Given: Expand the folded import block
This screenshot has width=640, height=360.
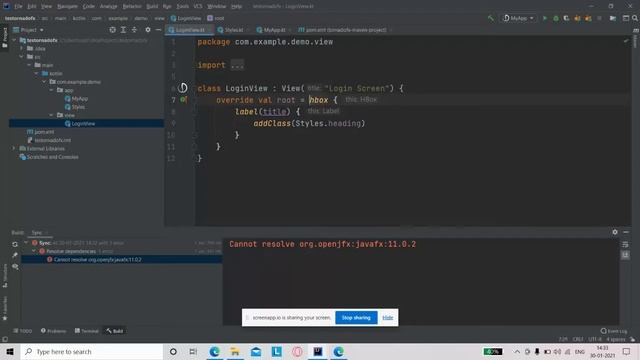Looking at the screenshot, I should pyautogui.click(x=237, y=65).
